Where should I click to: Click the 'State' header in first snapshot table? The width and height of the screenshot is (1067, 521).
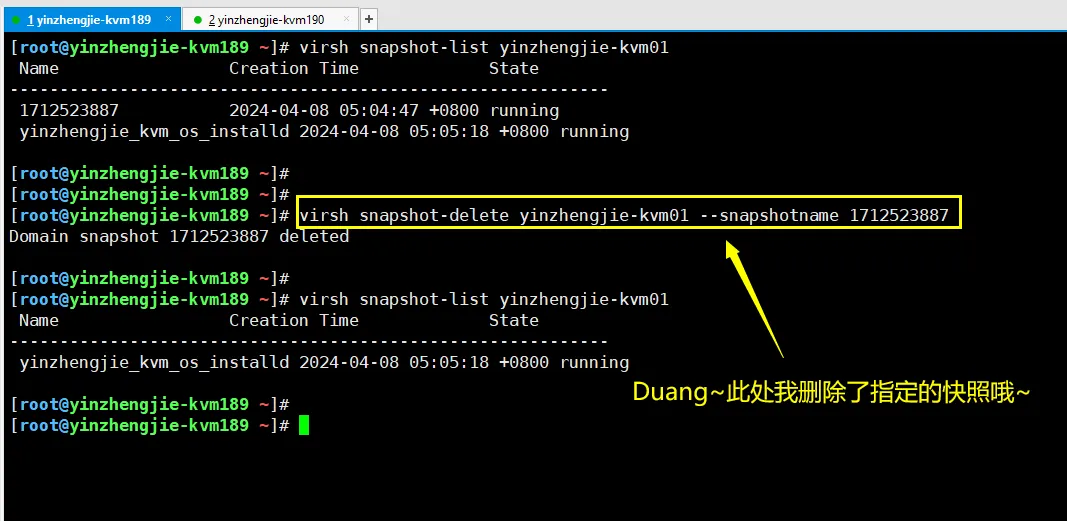[514, 68]
